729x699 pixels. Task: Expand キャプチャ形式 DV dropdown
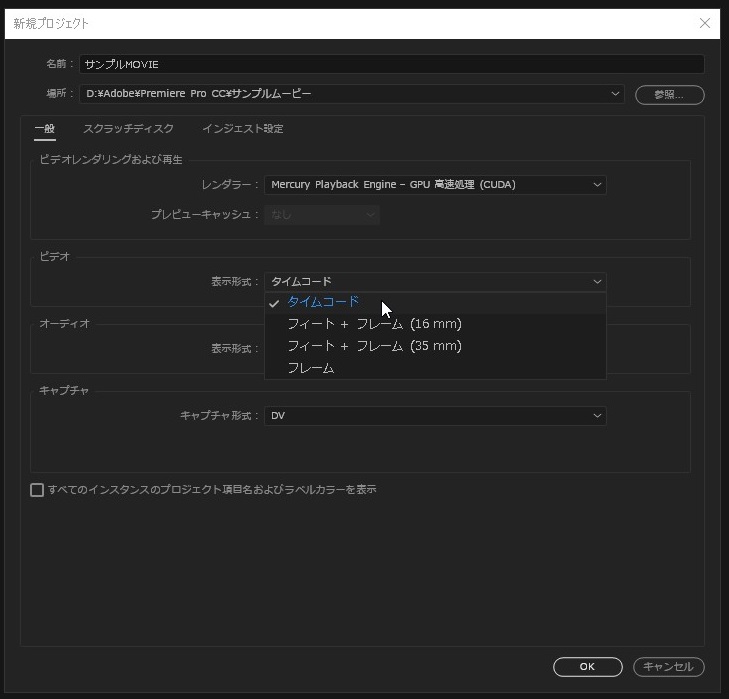tap(435, 416)
